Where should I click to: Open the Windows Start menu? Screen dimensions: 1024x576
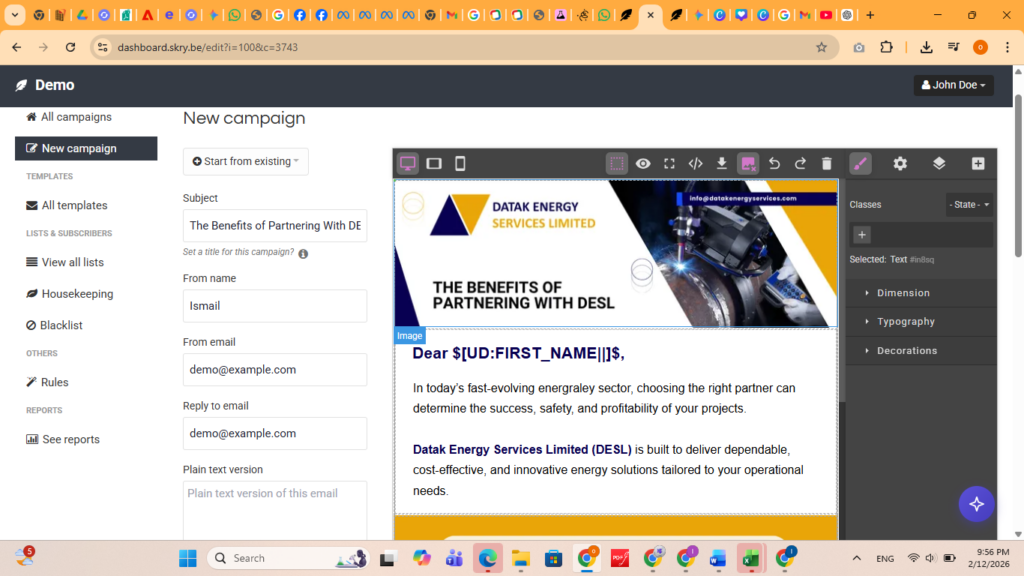[x=188, y=558]
